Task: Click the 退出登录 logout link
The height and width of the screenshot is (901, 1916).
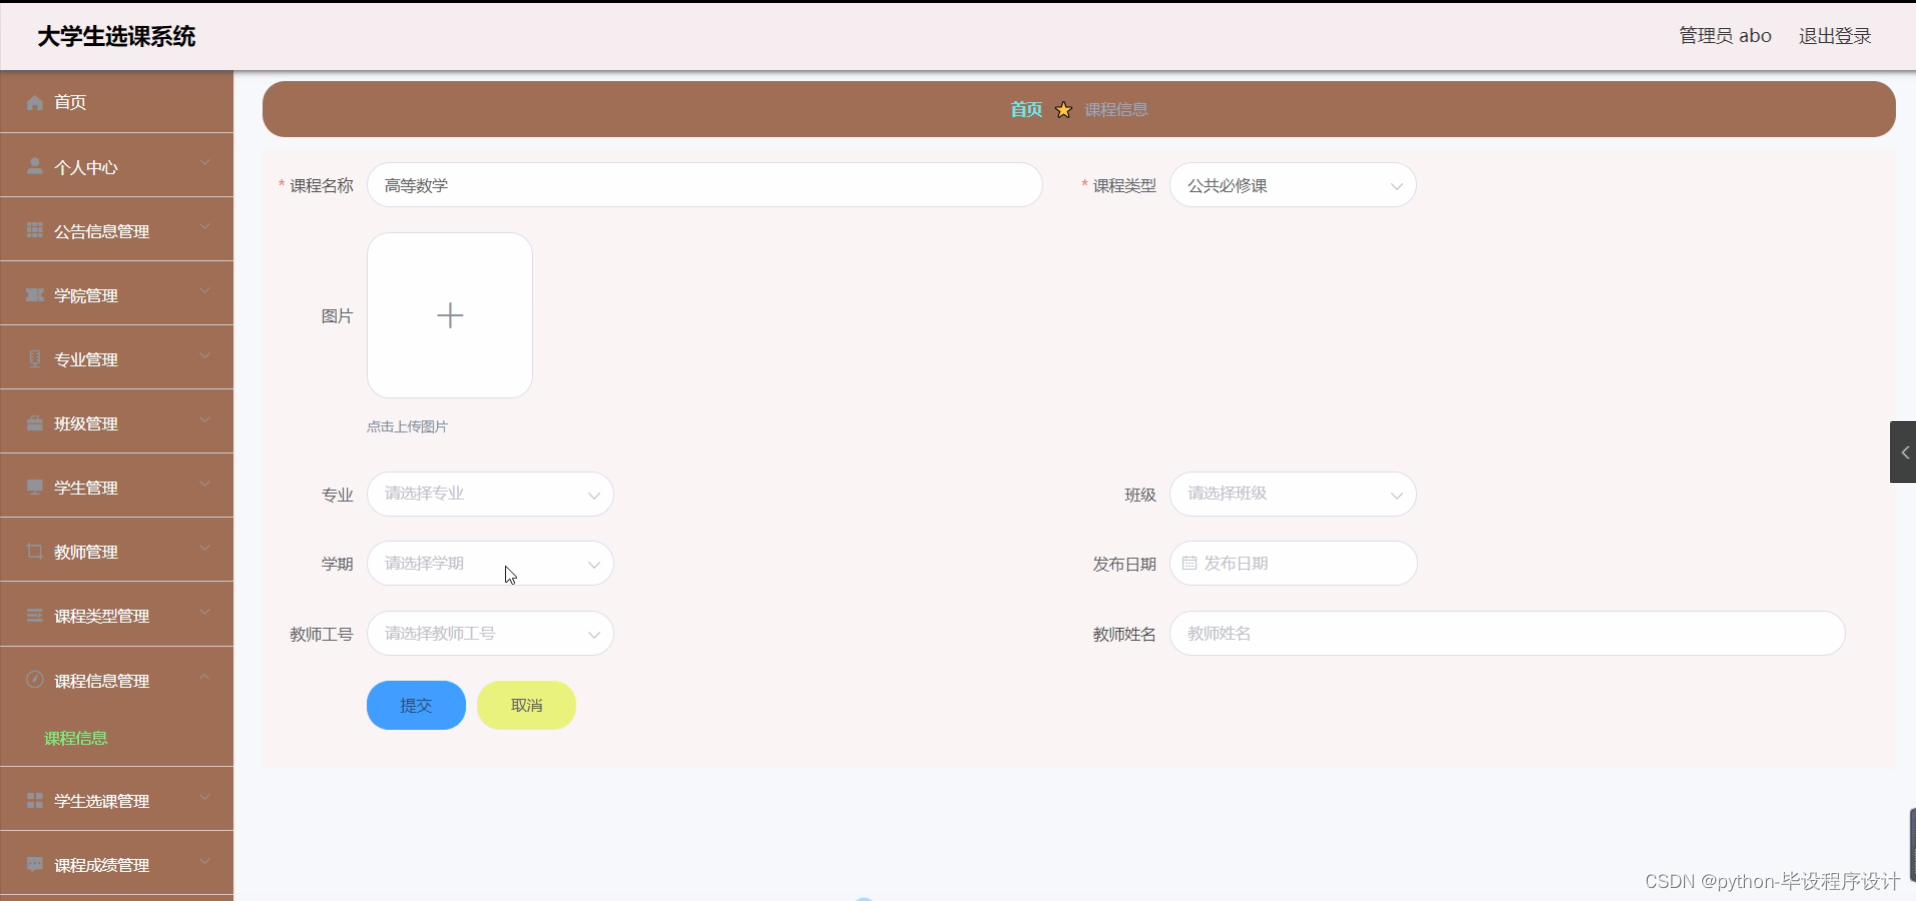Action: tap(1835, 35)
